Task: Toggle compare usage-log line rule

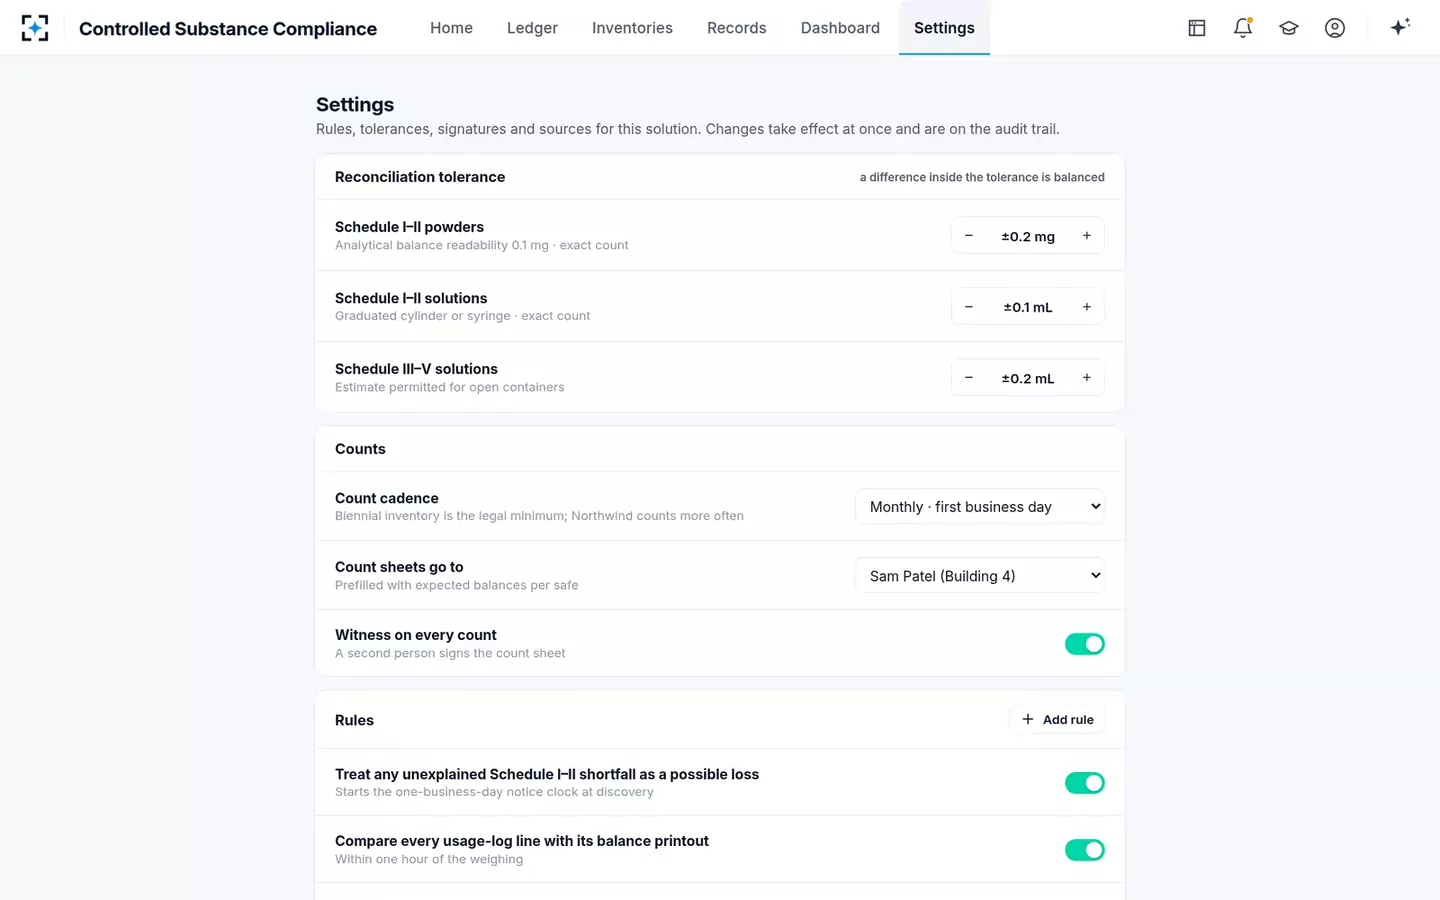Action: (1084, 850)
